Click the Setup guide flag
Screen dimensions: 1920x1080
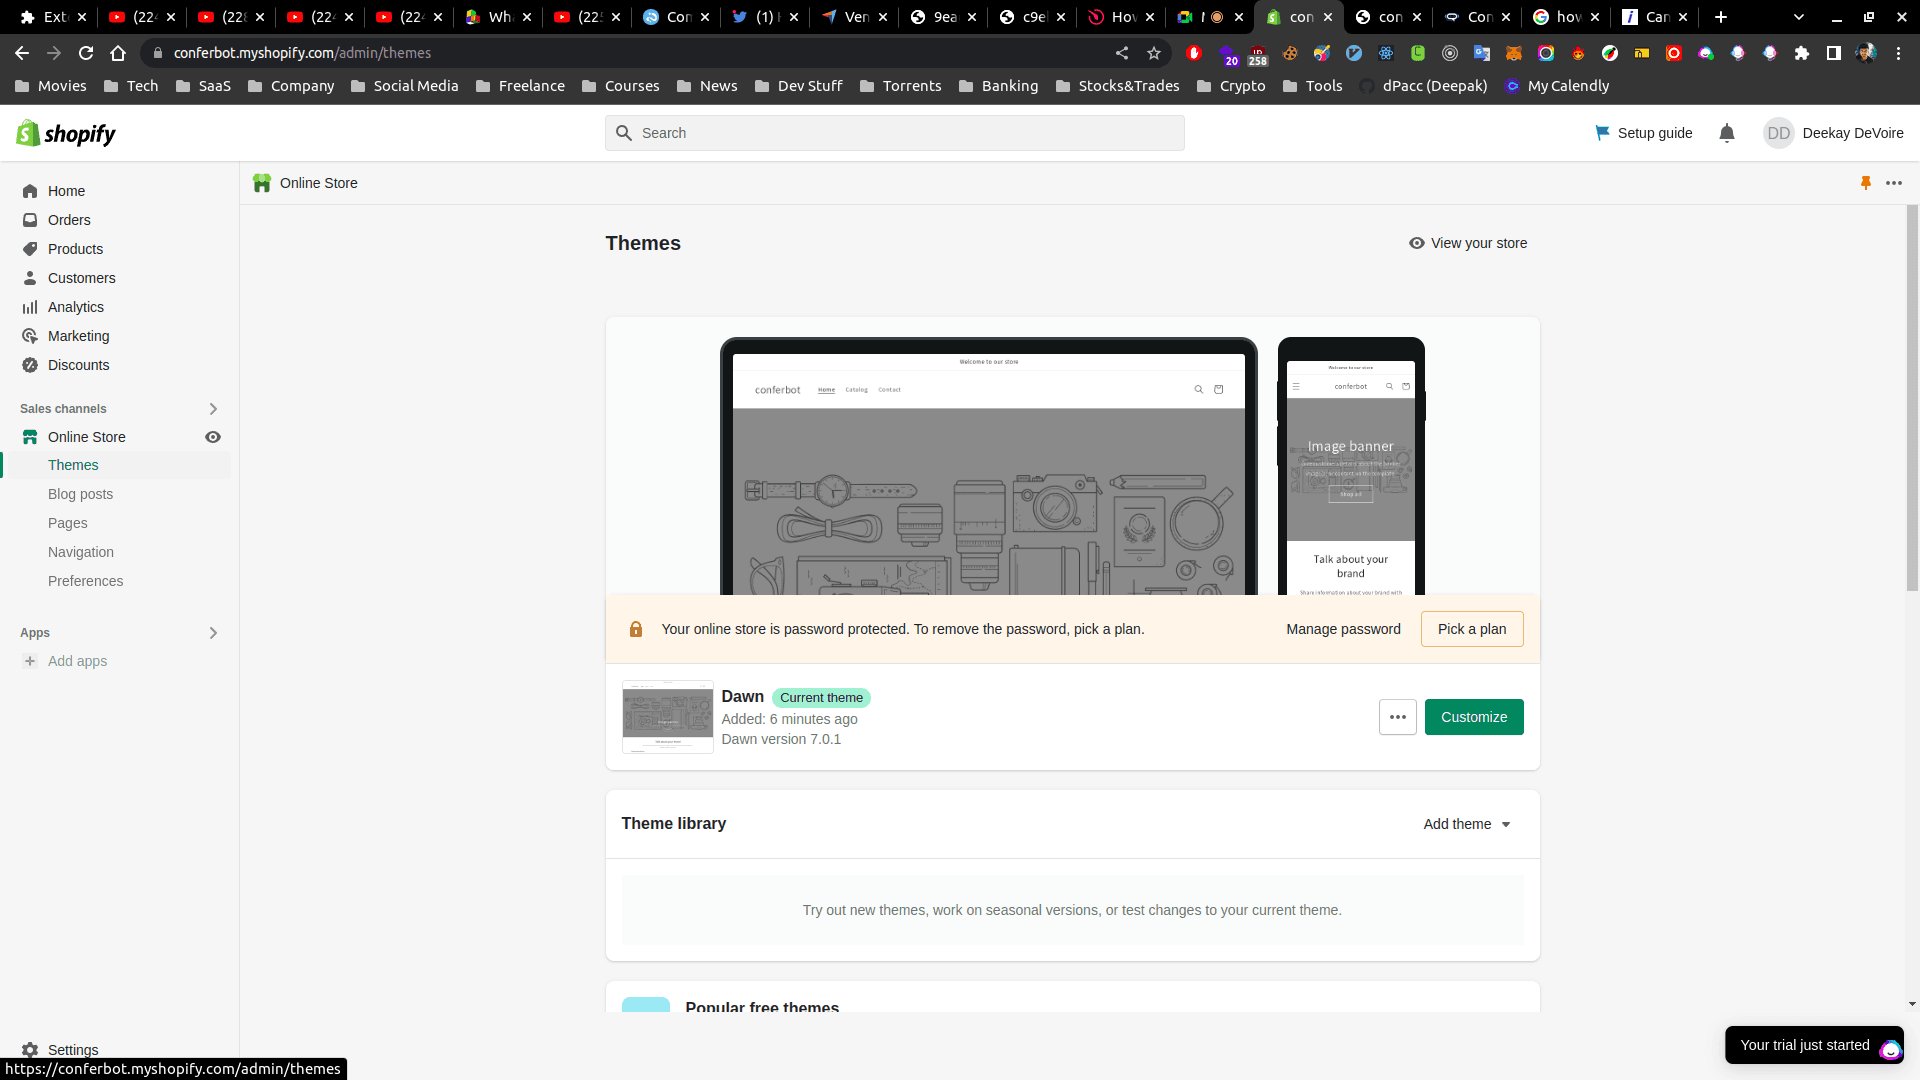[x=1644, y=133]
